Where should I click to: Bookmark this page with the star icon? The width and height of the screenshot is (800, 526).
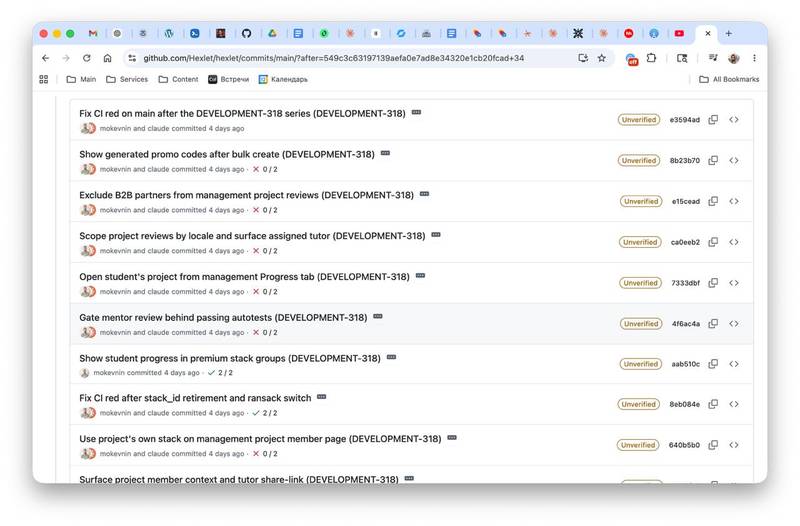(x=602, y=58)
